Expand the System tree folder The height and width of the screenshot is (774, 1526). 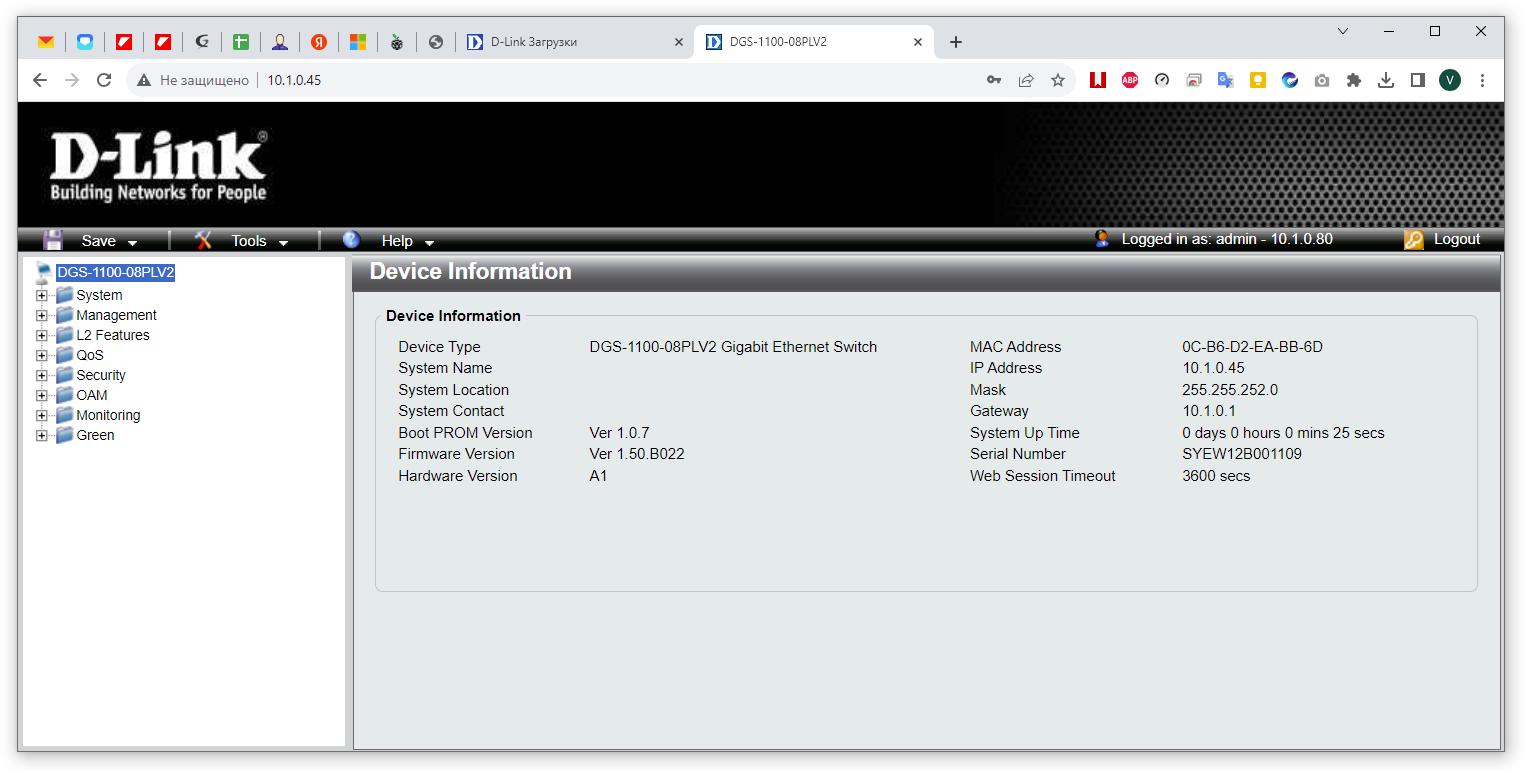(x=41, y=295)
